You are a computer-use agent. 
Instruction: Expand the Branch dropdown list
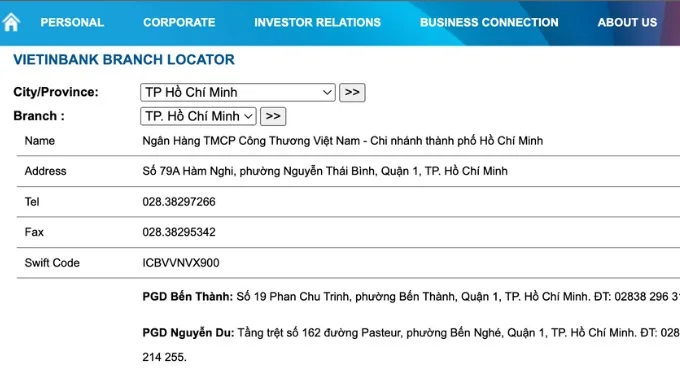(198, 116)
